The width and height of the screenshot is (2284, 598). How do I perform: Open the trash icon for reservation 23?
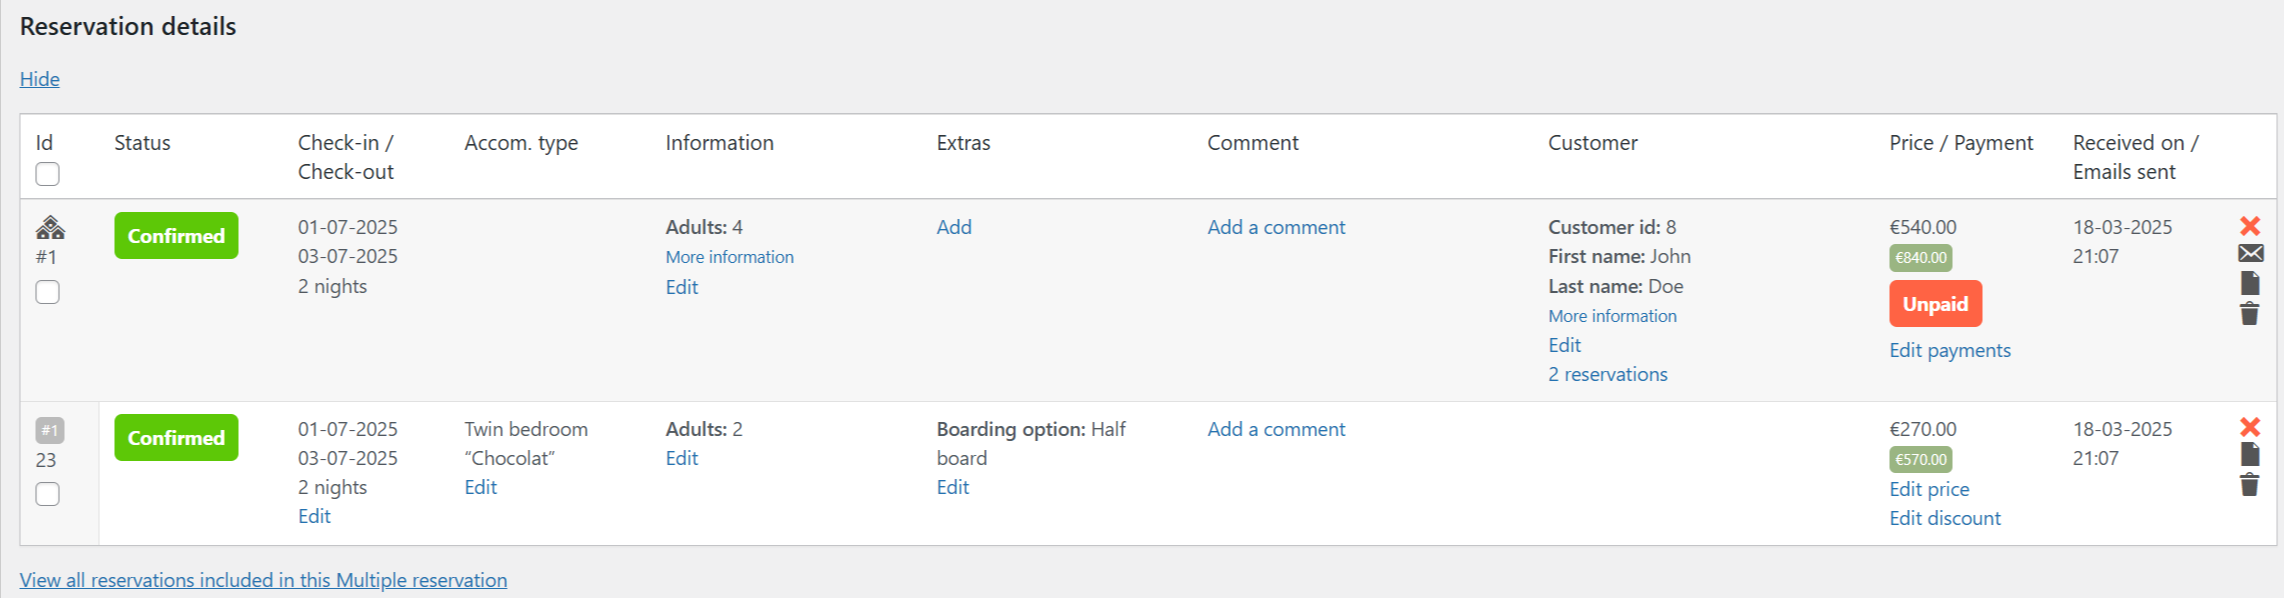click(x=2251, y=483)
